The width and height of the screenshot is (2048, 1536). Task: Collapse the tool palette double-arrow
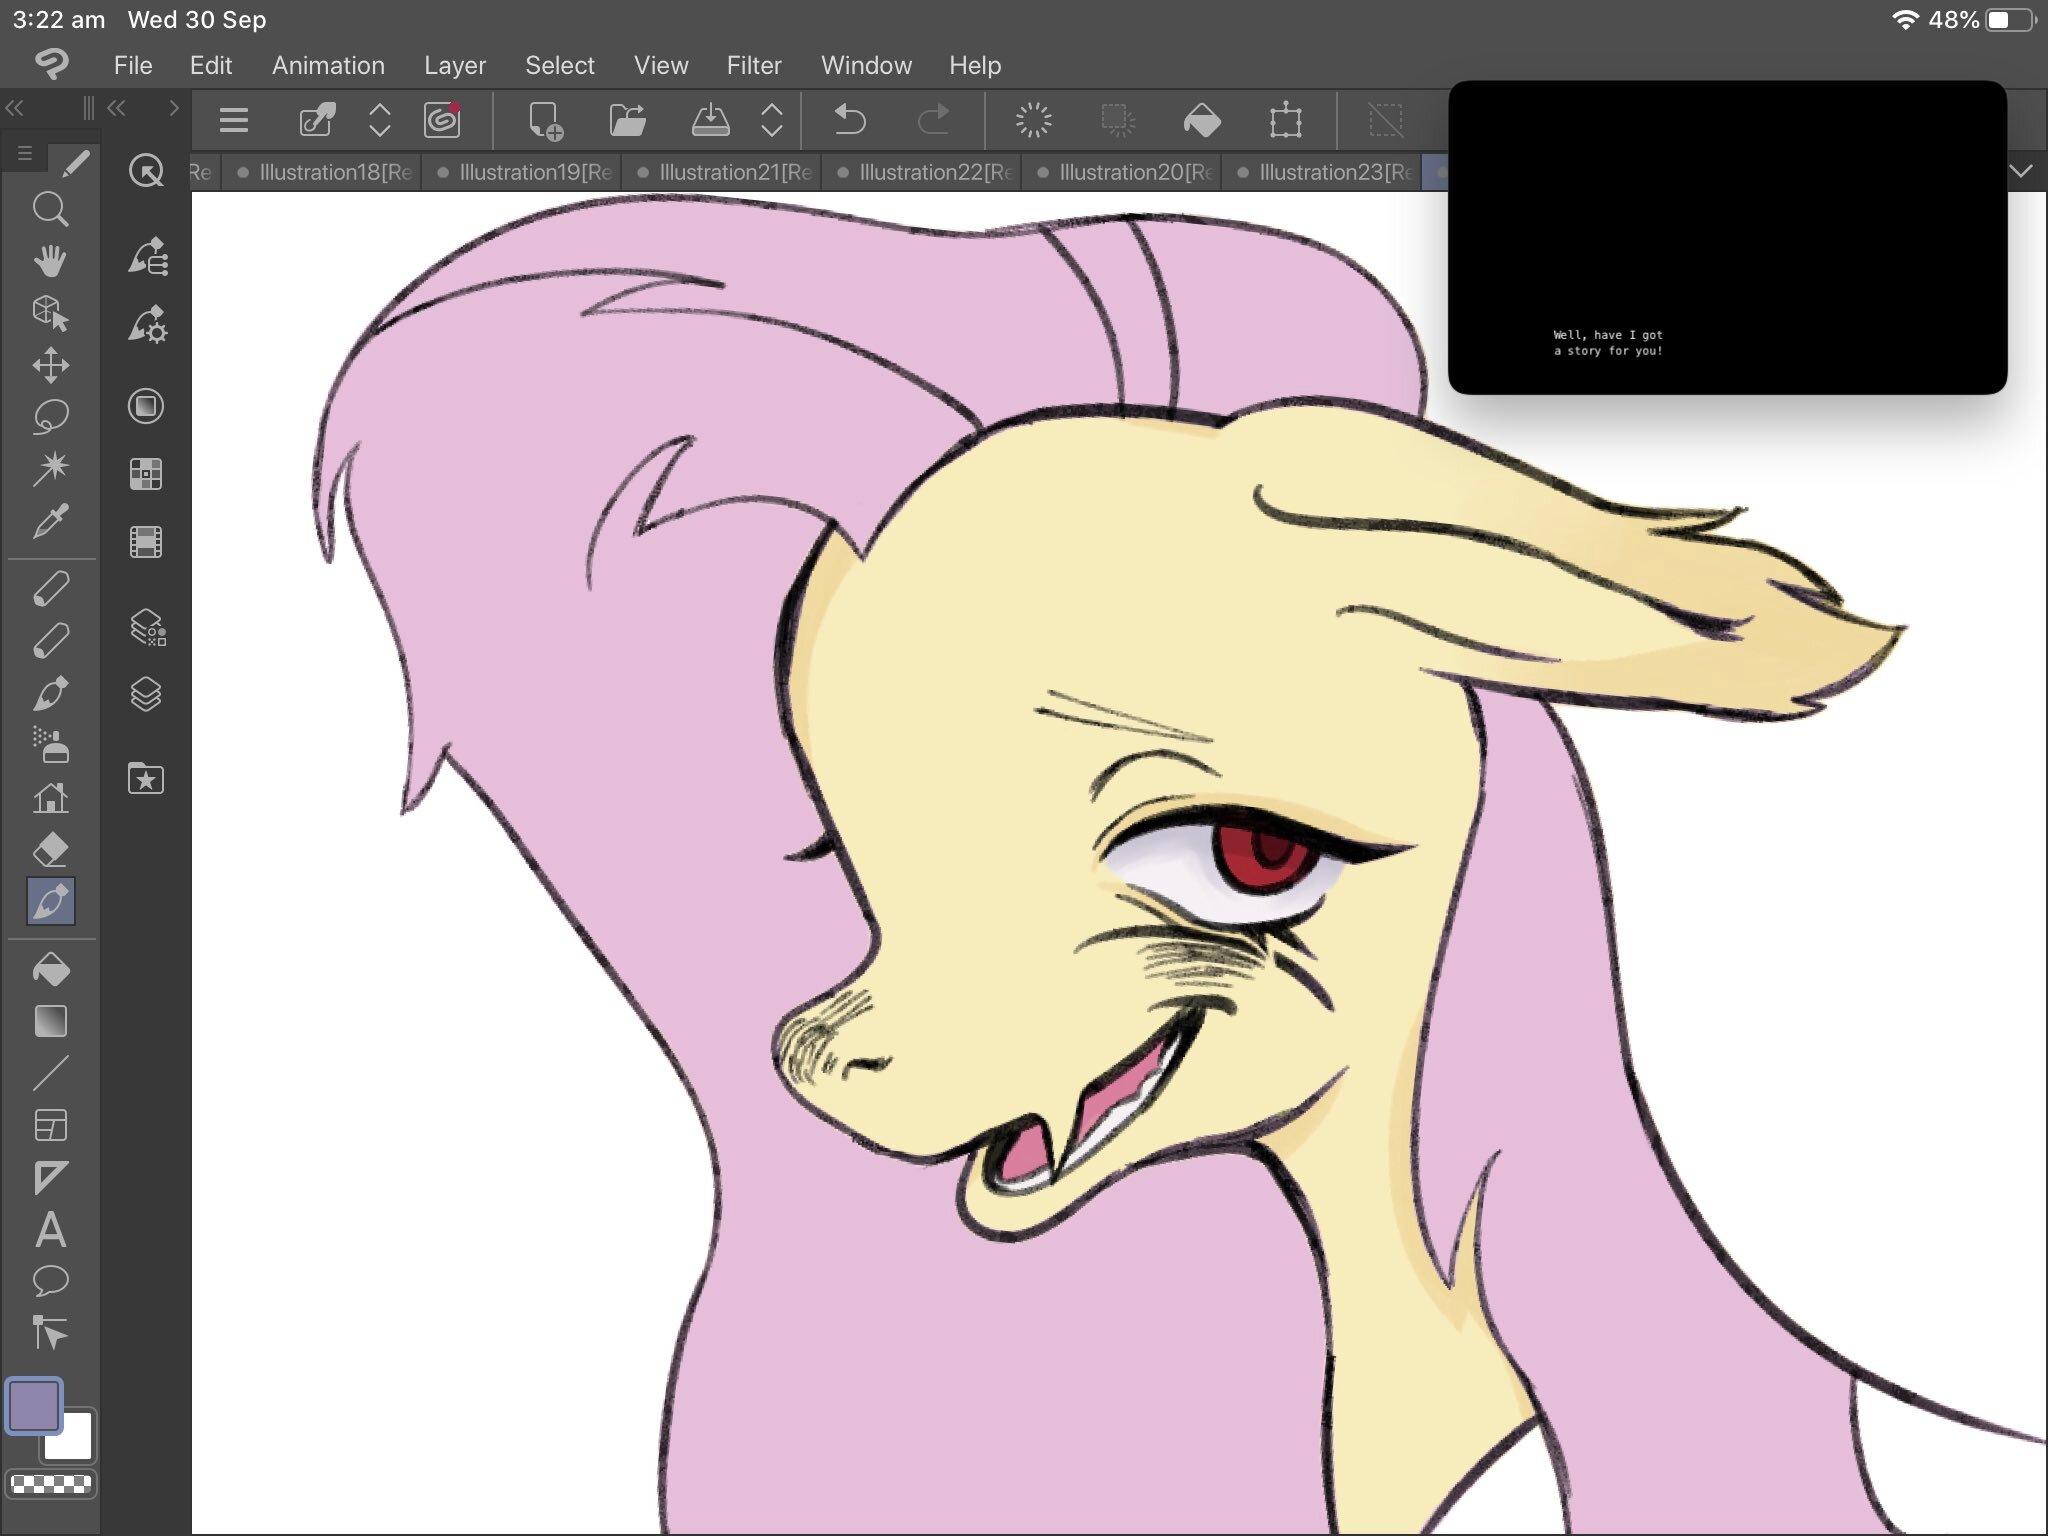15,108
